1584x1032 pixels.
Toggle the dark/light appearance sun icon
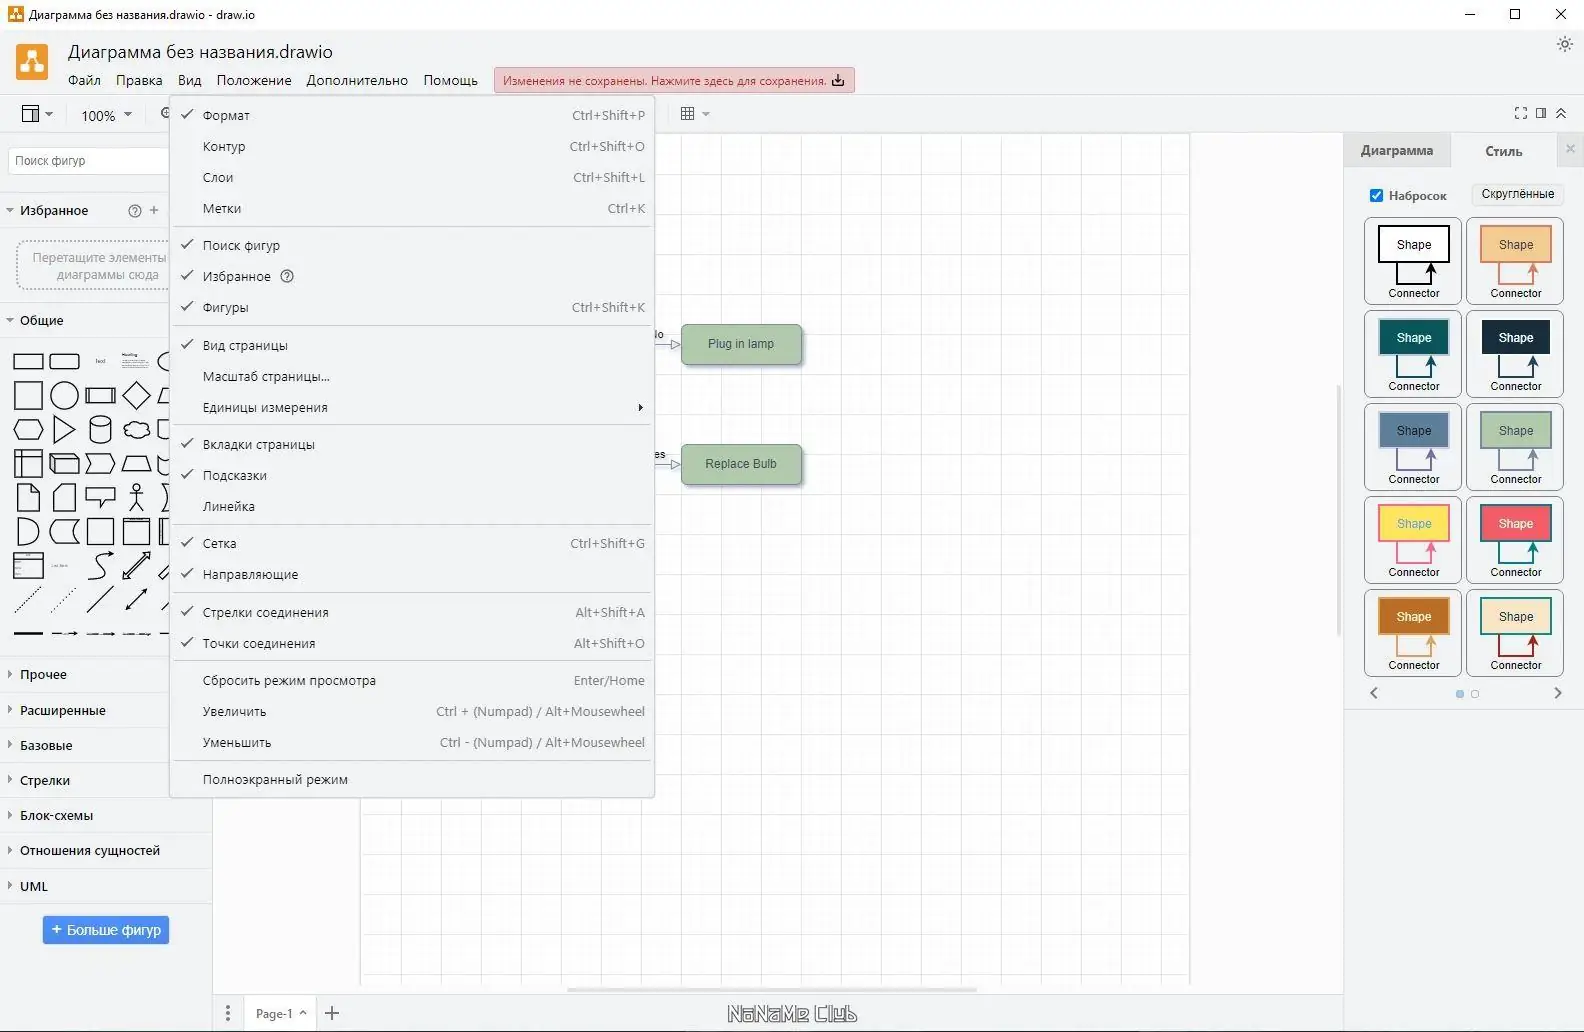pos(1565,45)
